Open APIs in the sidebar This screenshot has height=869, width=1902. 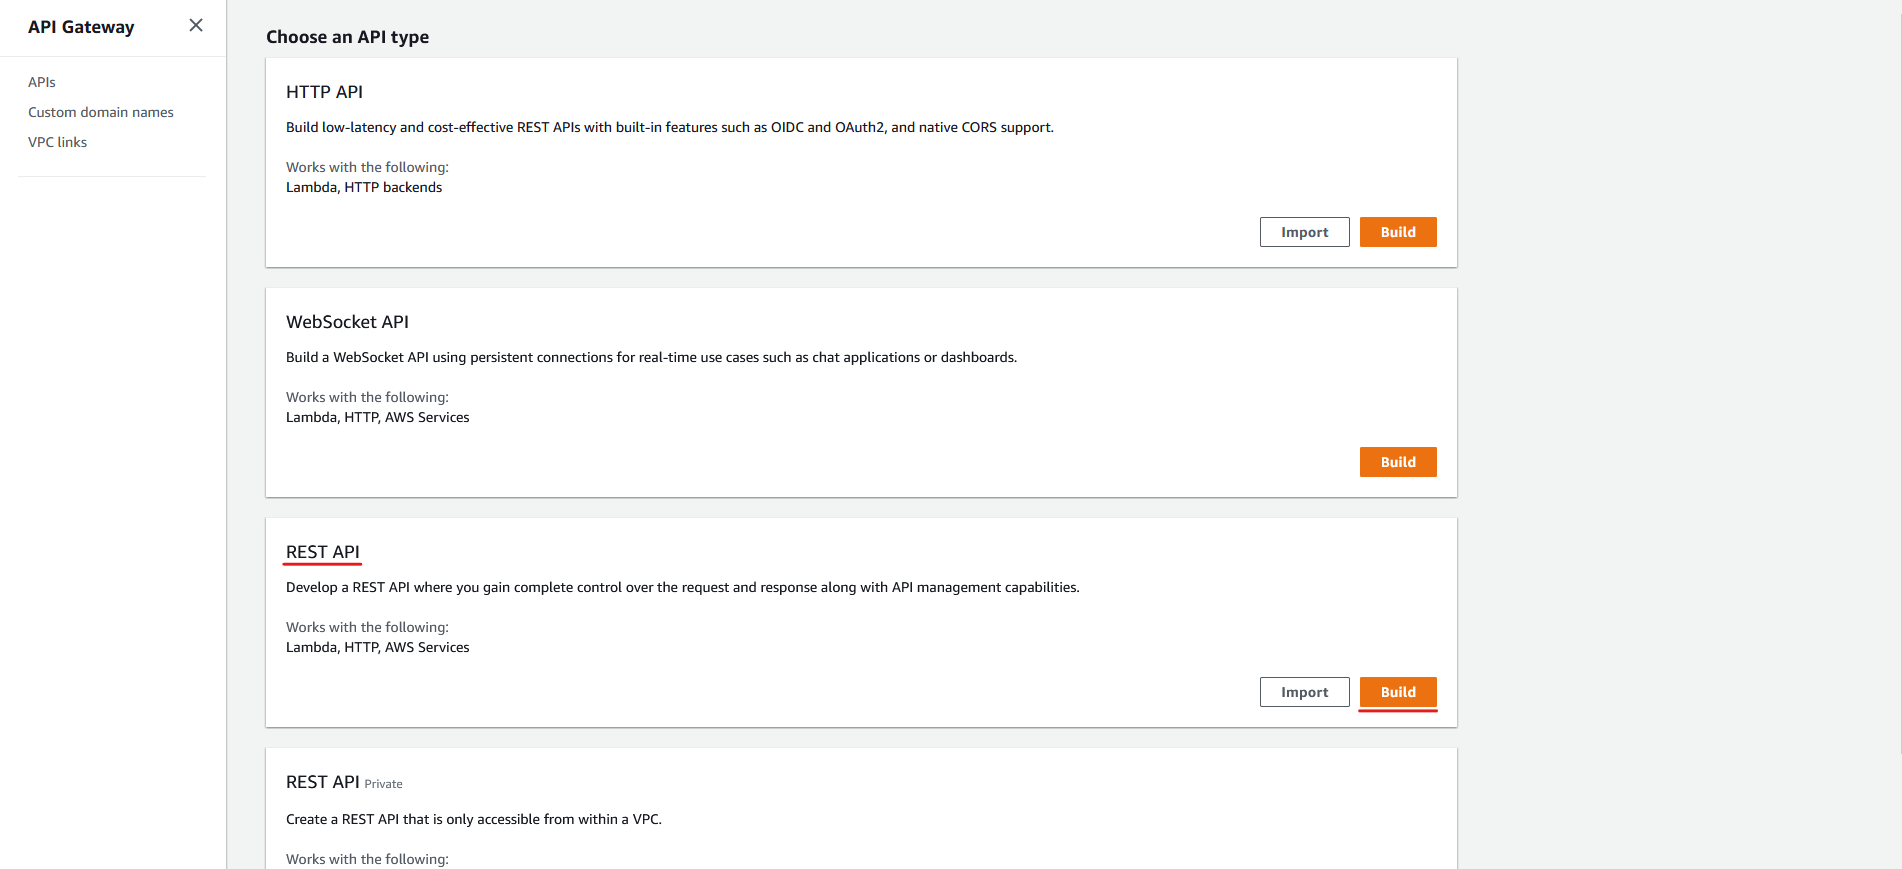pos(42,82)
